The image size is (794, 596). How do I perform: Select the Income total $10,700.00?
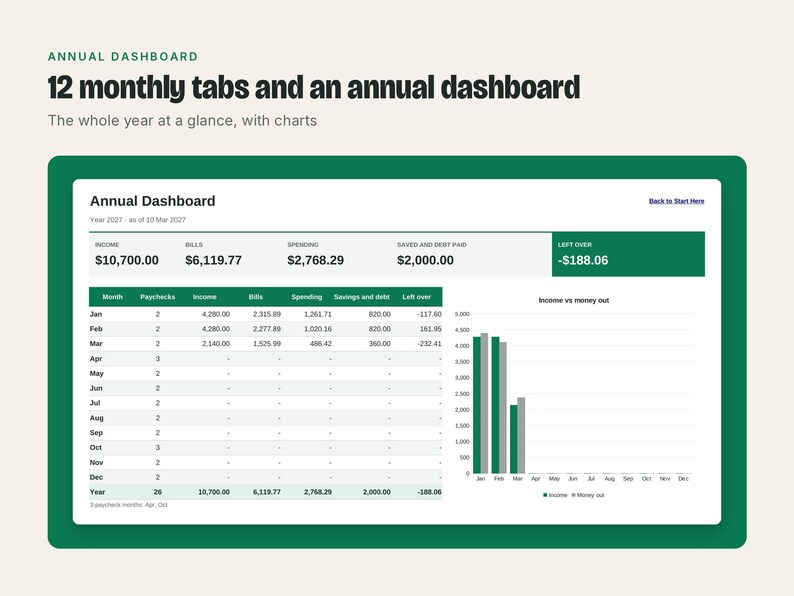127,260
